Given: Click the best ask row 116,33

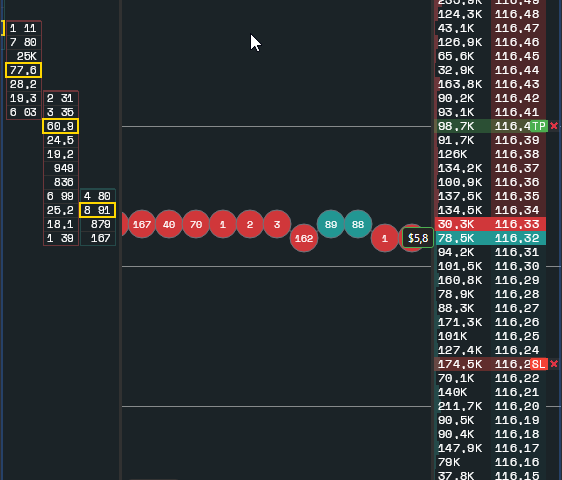Looking at the screenshot, I should [x=490, y=224].
